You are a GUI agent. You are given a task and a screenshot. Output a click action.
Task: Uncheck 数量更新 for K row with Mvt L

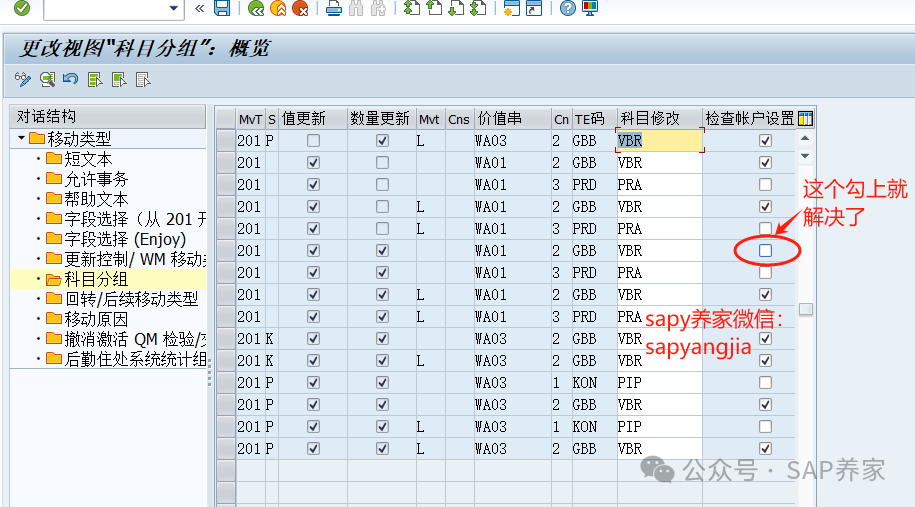[x=382, y=361]
